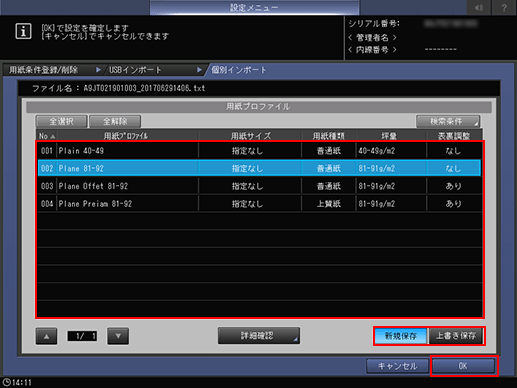Click the 全選択 select all button
The height and width of the screenshot is (388, 517).
click(61, 121)
